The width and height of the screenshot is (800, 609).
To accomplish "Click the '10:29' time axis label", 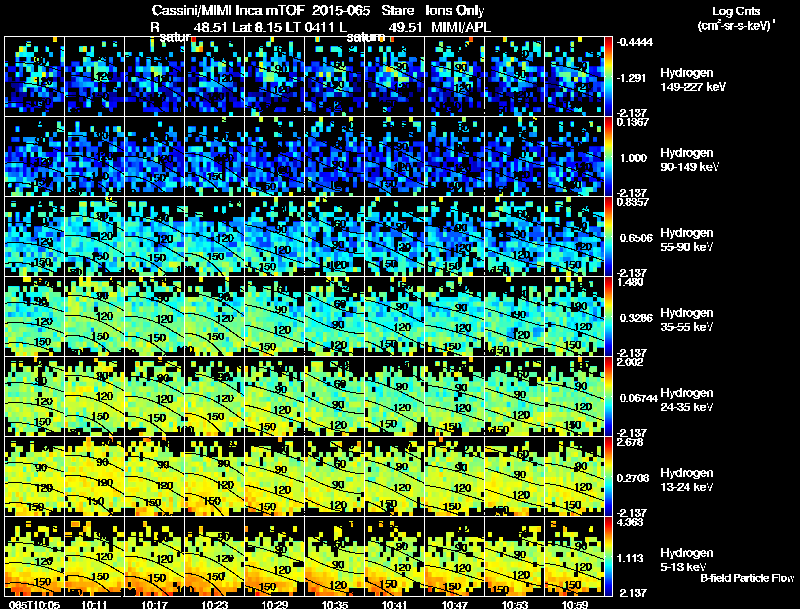I will 274,604.
